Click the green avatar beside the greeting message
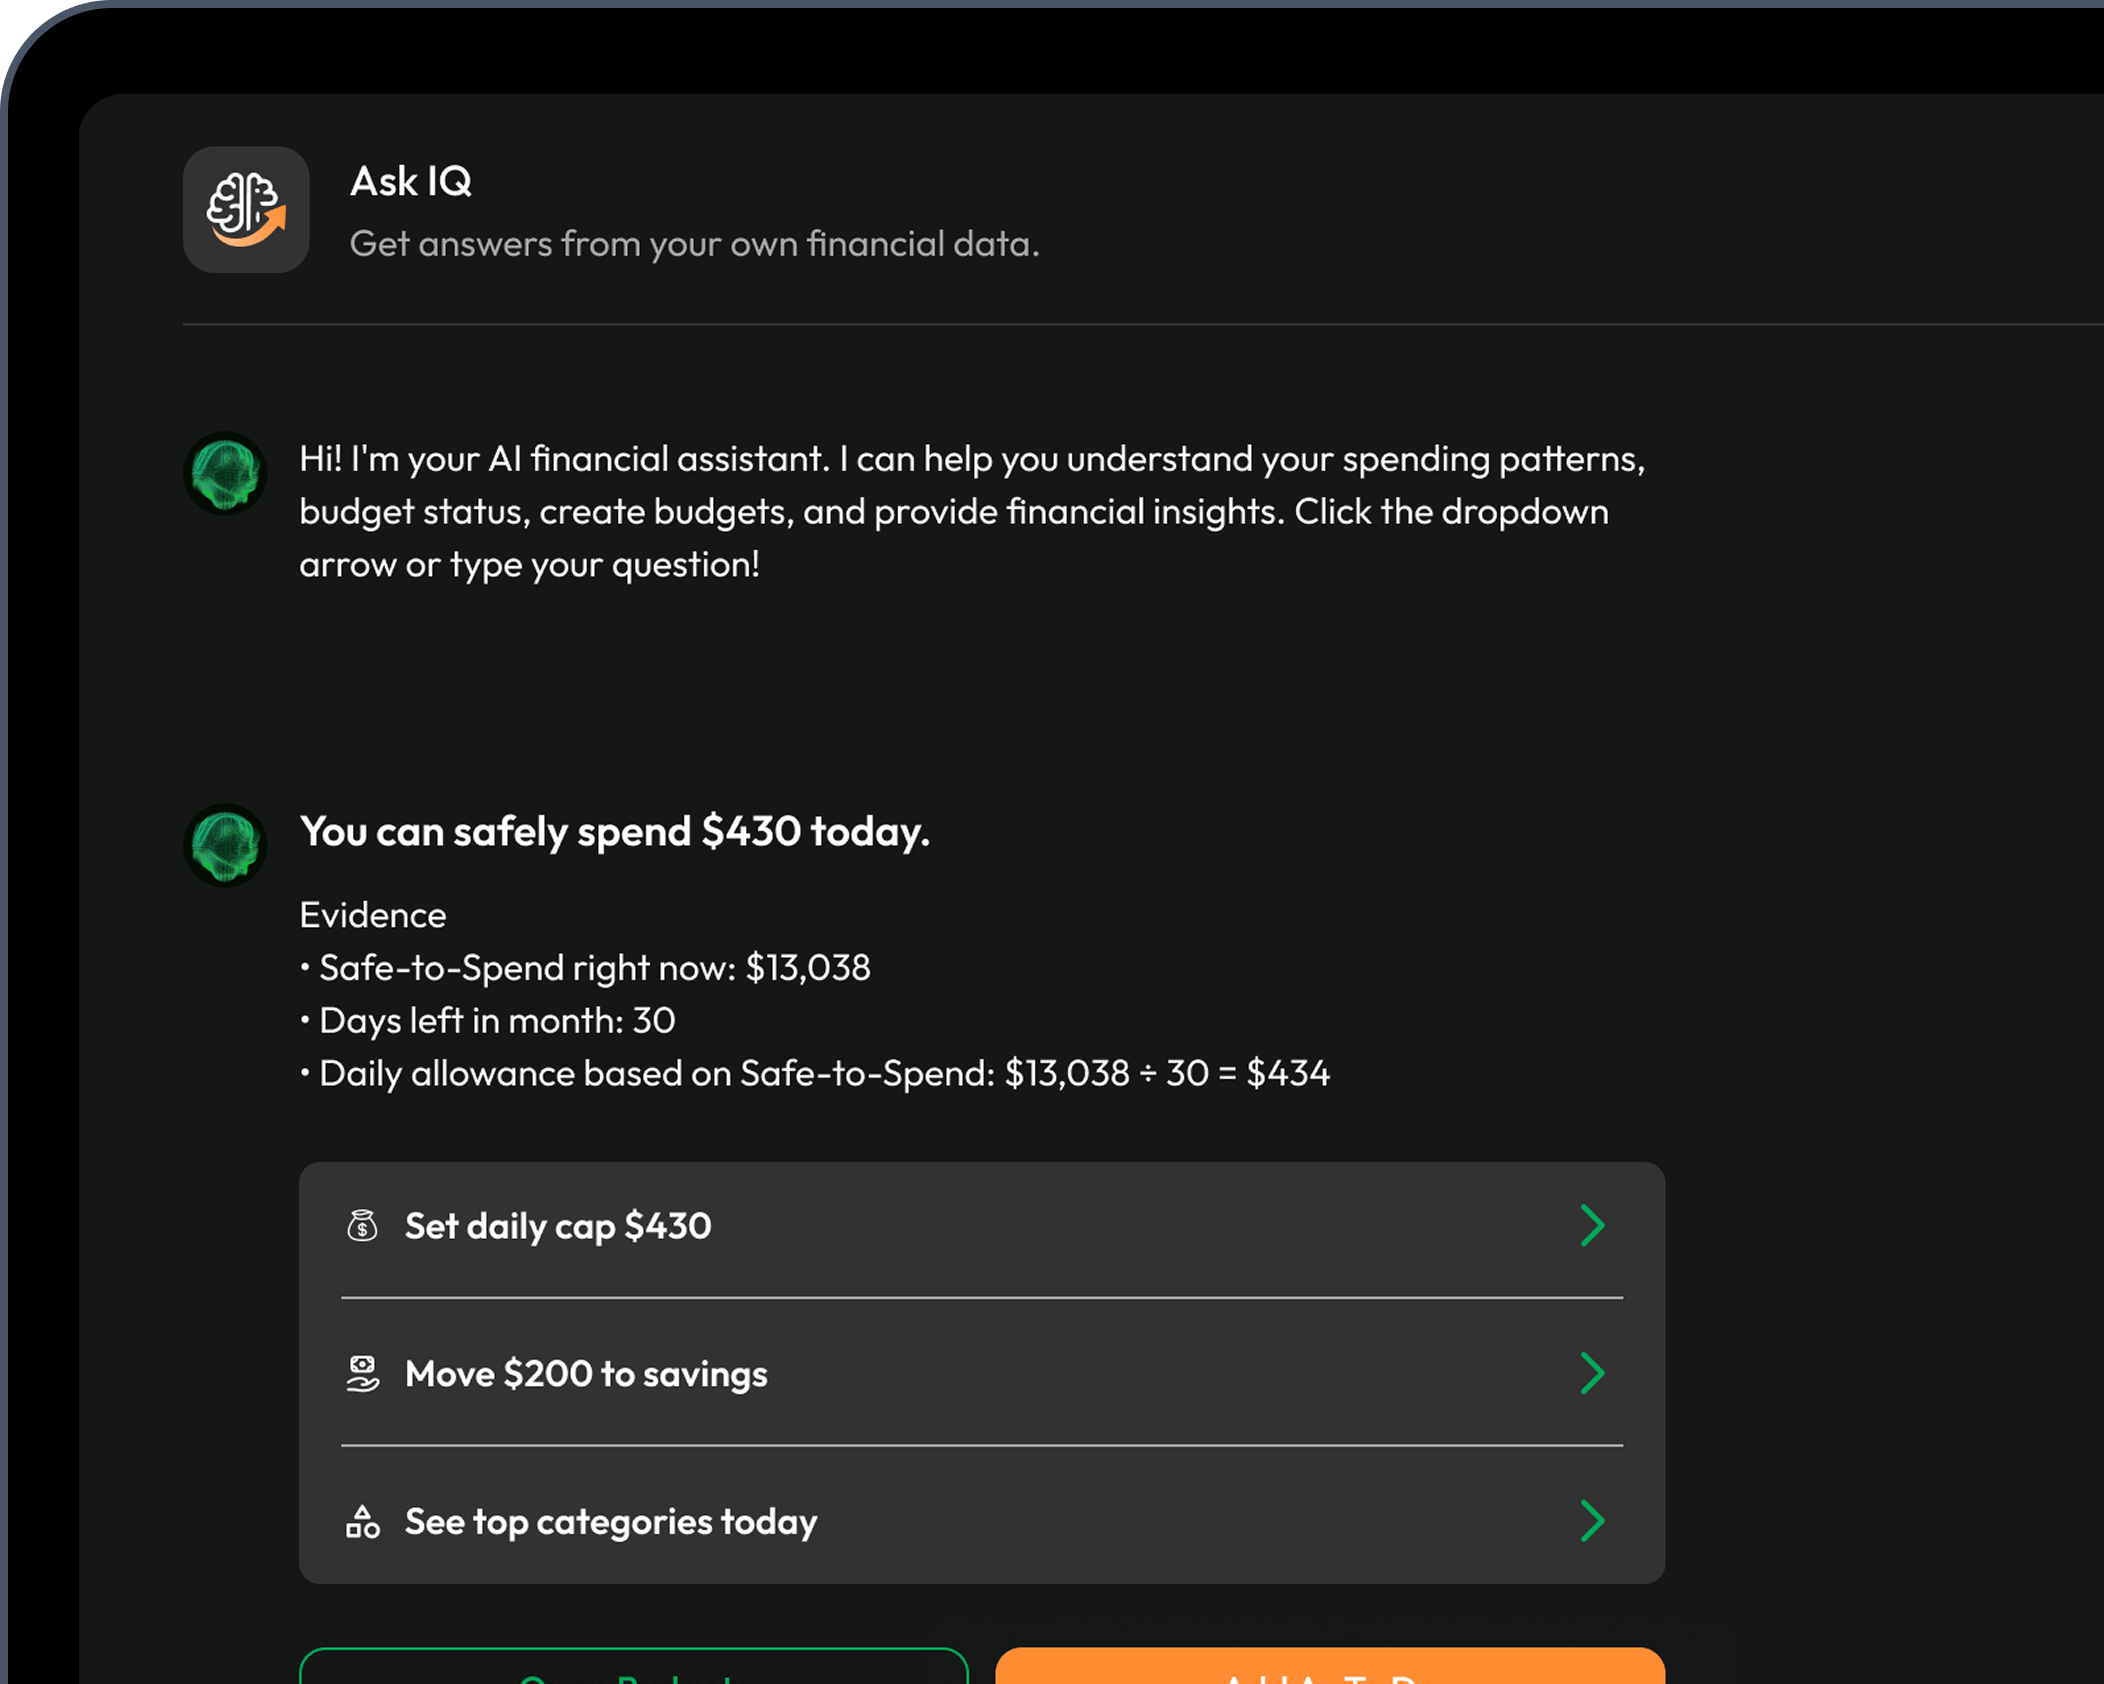The height and width of the screenshot is (1684, 2104). pos(225,473)
